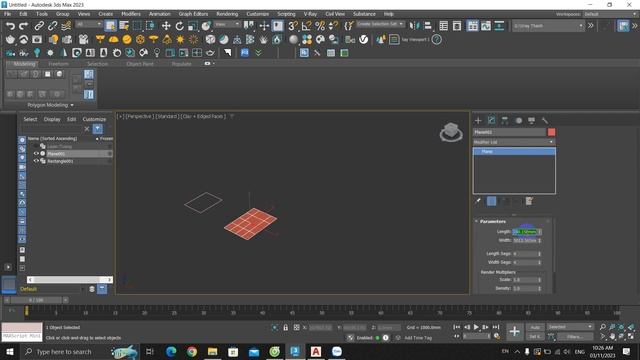Toggle the Auto key button
640x360 pixels.
point(535,327)
